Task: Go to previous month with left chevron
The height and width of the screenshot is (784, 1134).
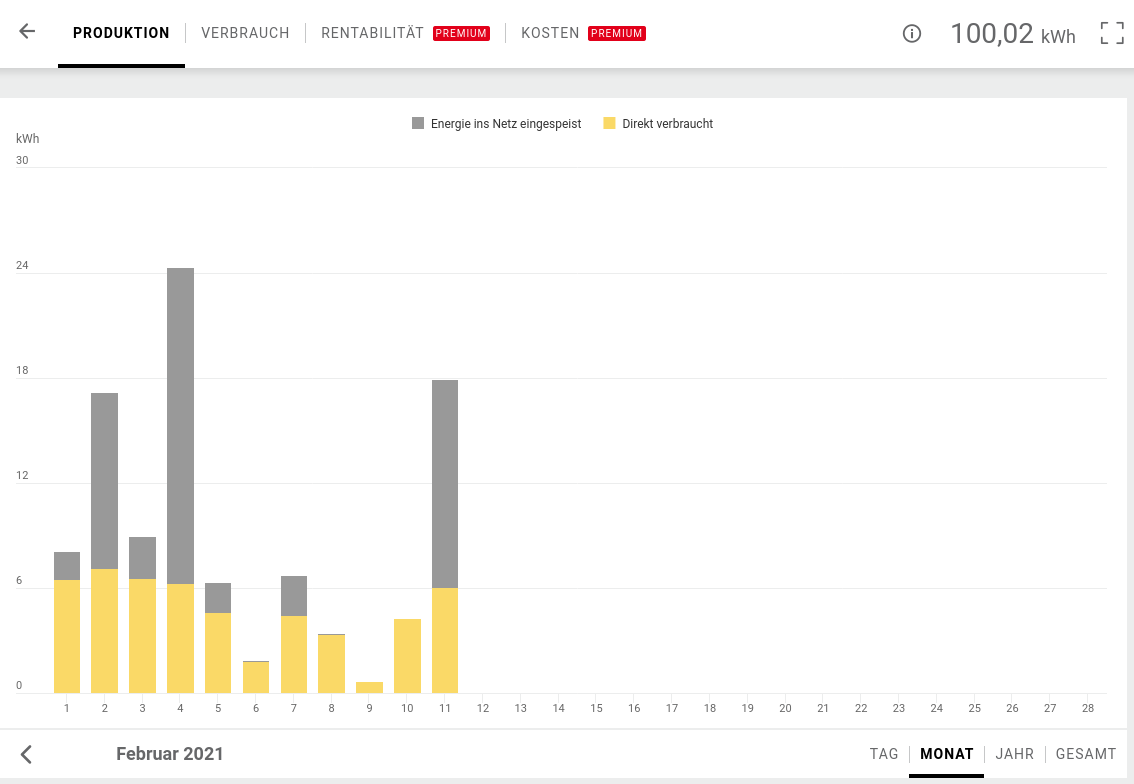Action: (27, 754)
